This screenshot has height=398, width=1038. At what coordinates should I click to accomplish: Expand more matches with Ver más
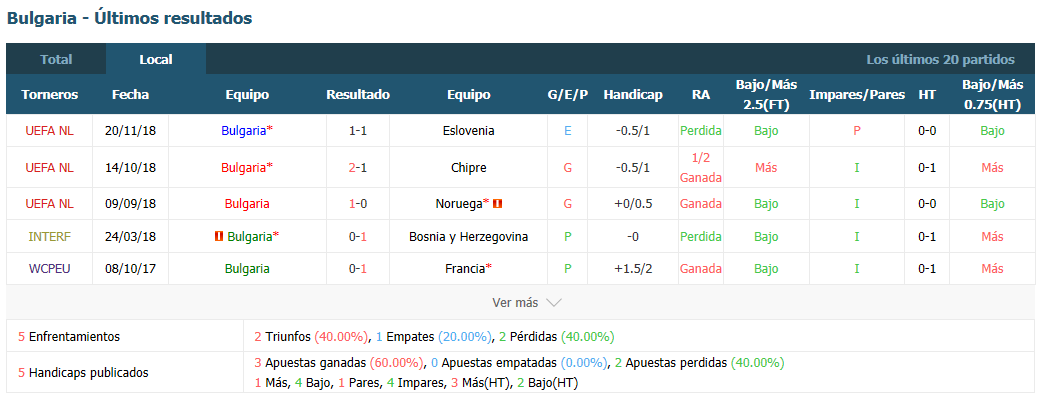pos(527,303)
